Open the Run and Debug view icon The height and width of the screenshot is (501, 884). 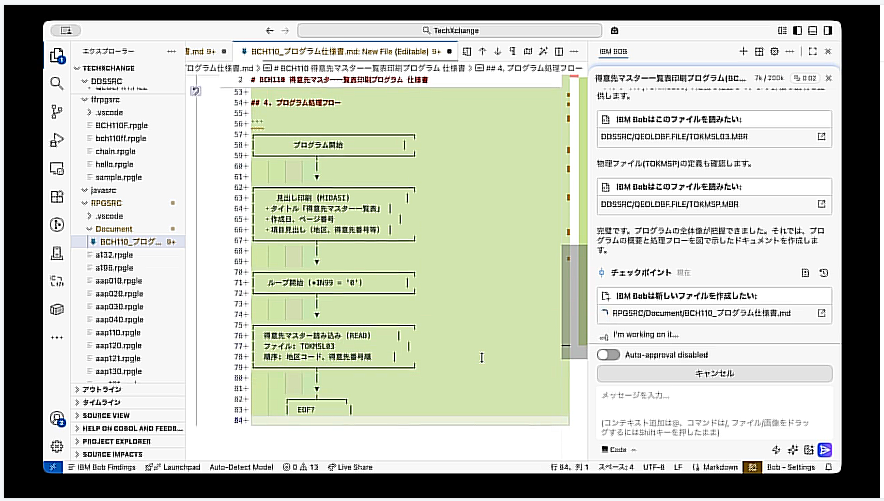tap(57, 140)
